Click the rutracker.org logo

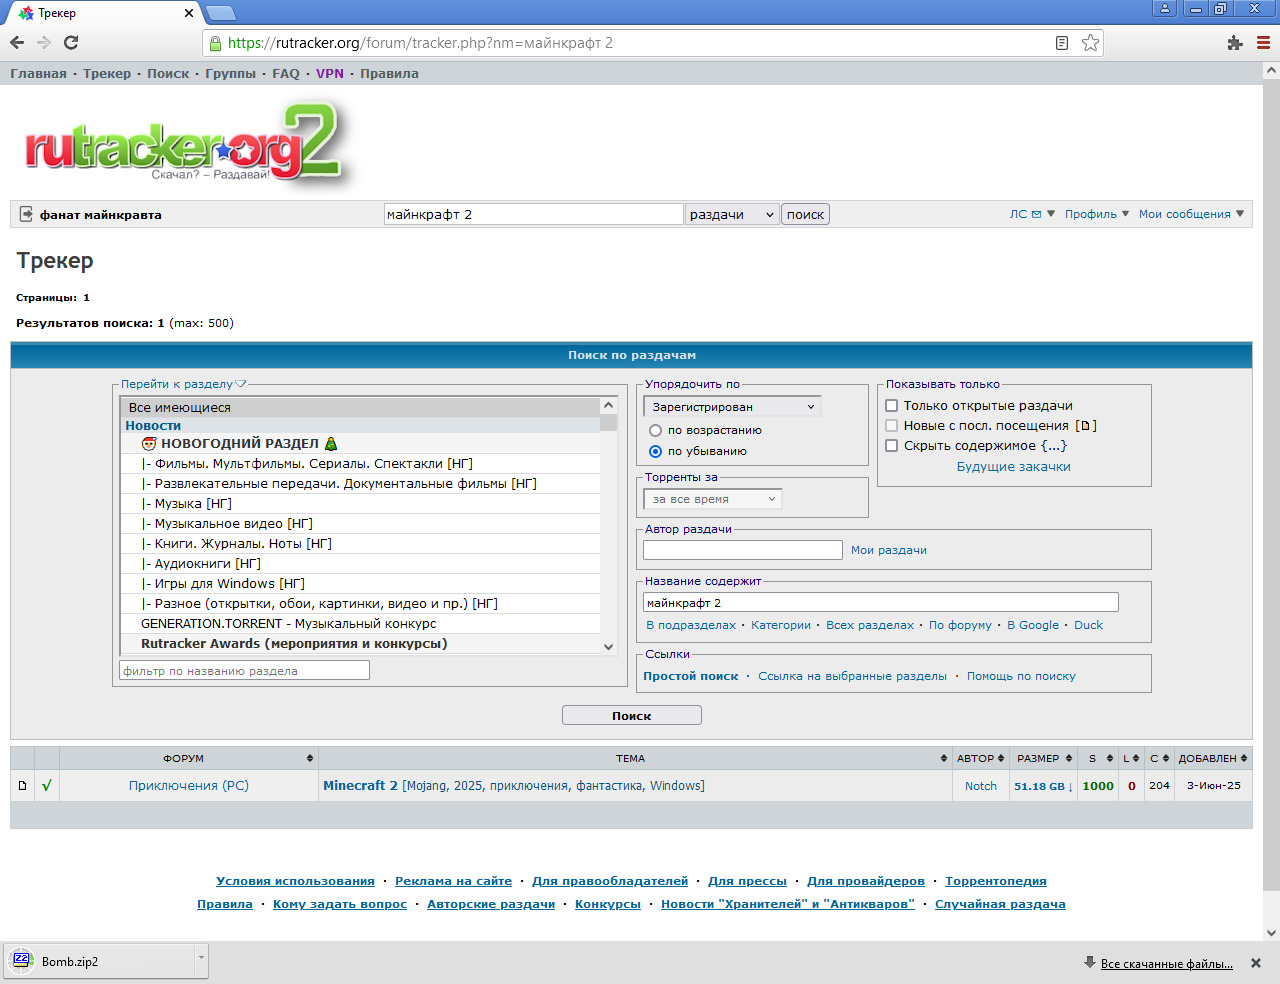[183, 145]
